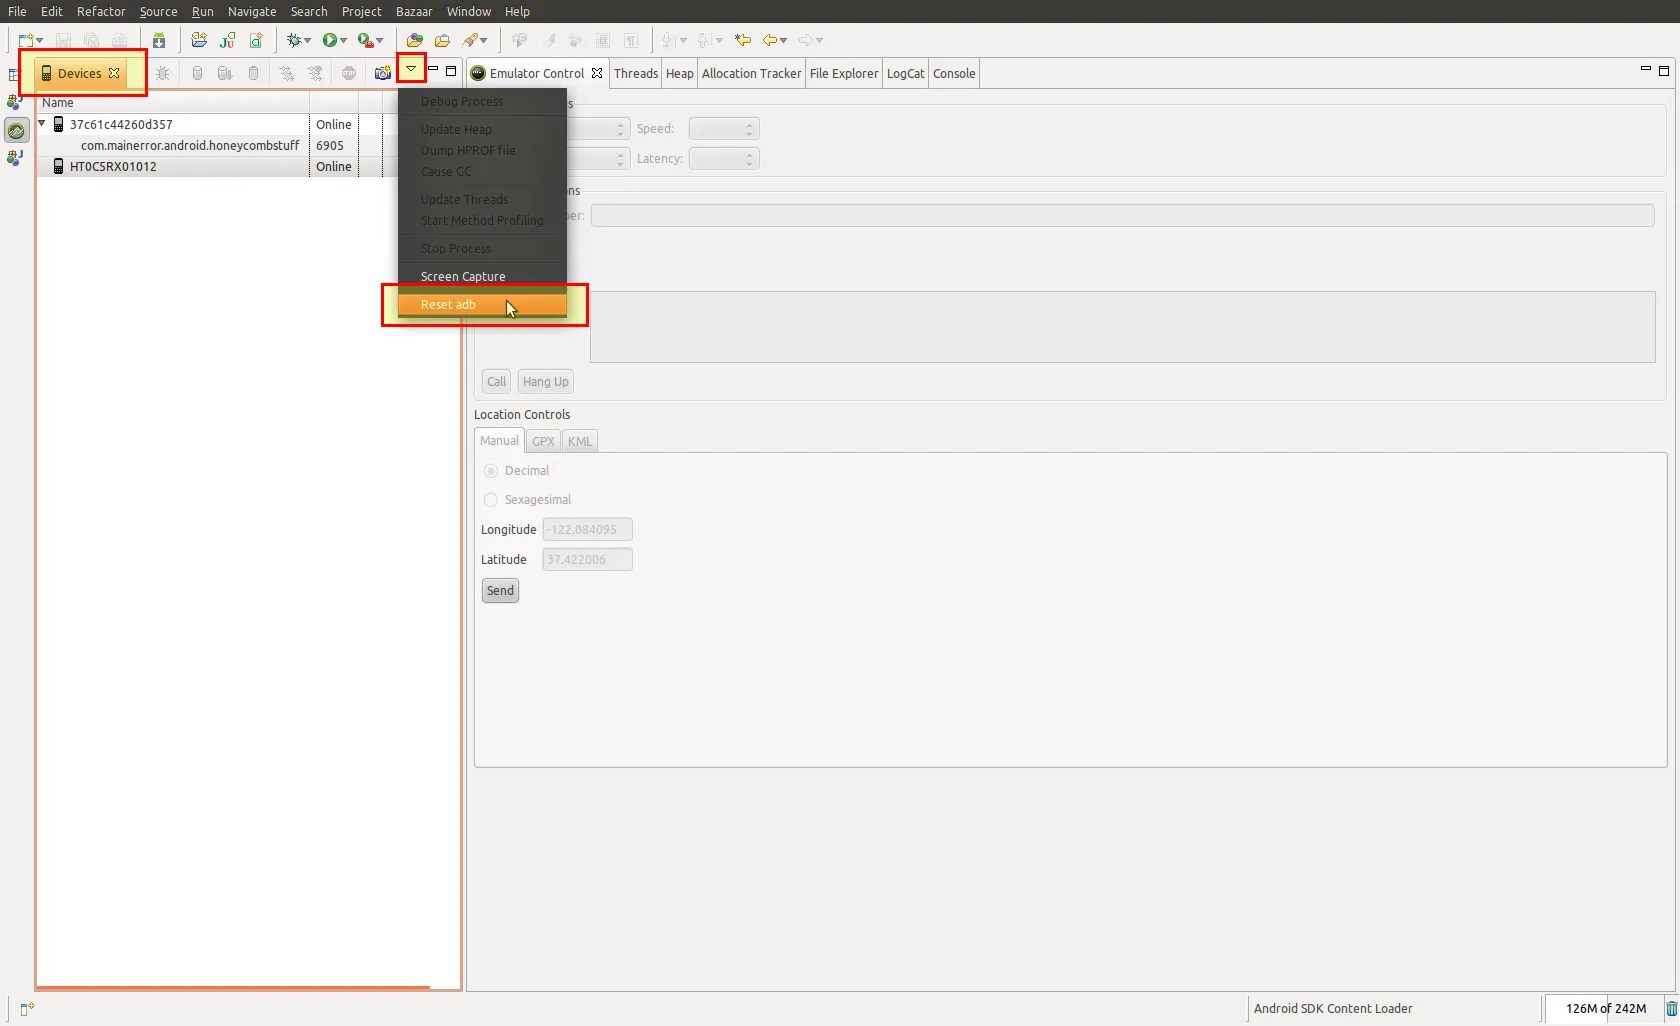Switch to the File Explorer tab

[x=844, y=73]
